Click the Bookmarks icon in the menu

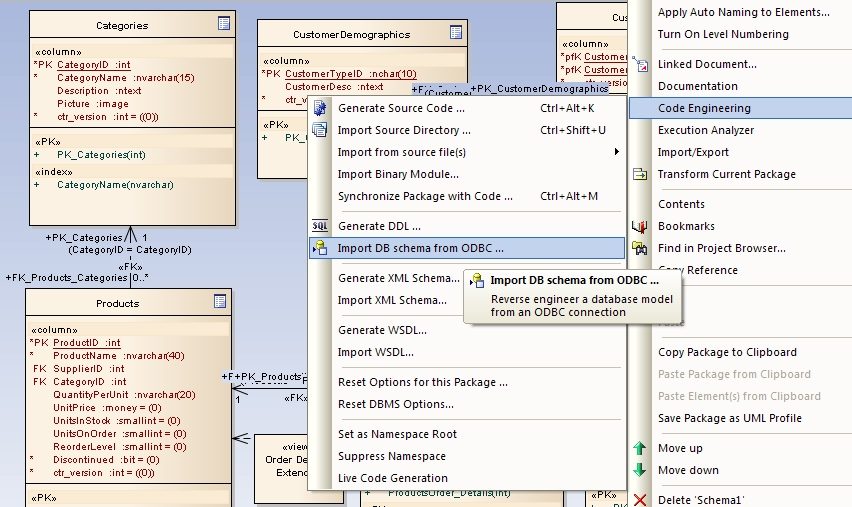click(640, 226)
